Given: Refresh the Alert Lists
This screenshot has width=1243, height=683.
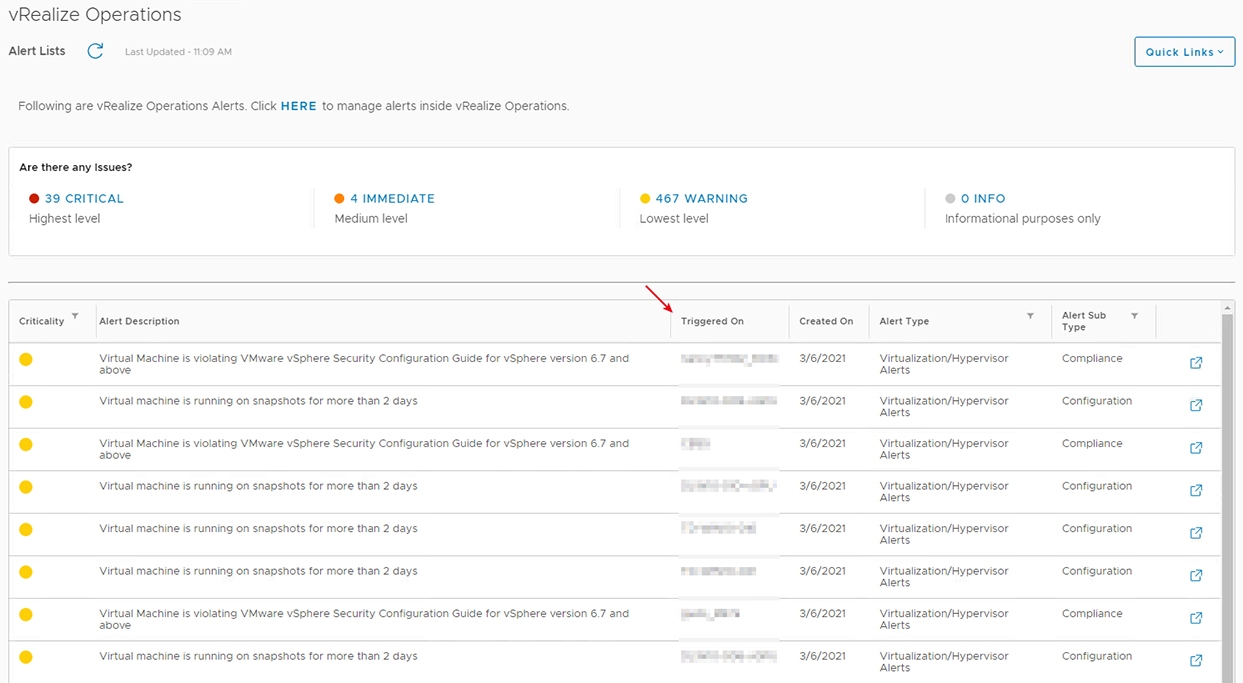Looking at the screenshot, I should (x=95, y=51).
